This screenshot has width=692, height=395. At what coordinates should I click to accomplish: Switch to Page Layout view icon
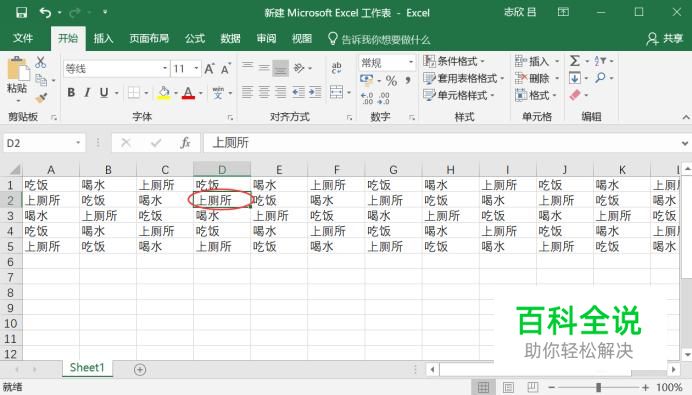508,387
